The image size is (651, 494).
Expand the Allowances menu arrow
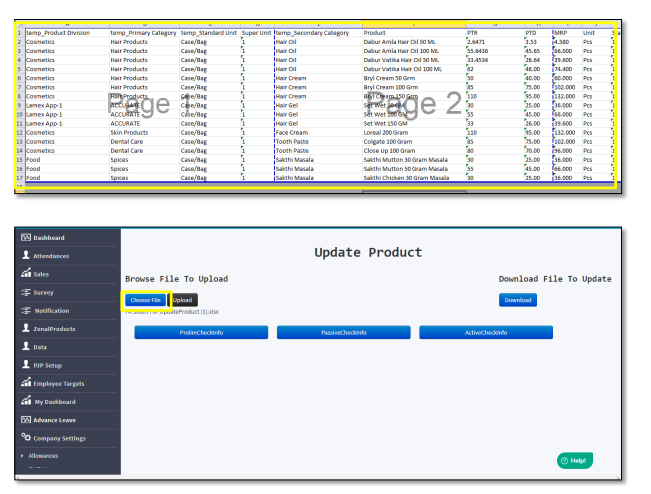[x=22, y=456]
